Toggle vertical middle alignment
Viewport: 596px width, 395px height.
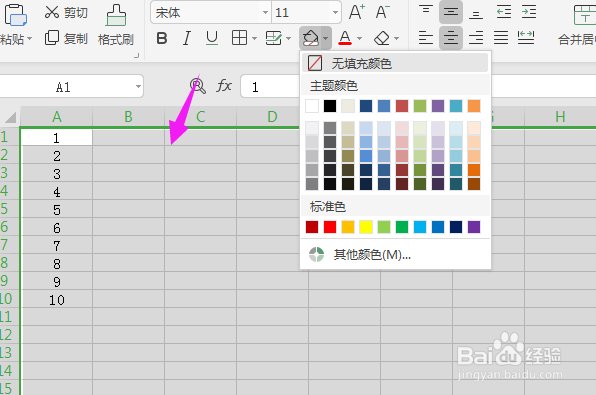[x=451, y=12]
